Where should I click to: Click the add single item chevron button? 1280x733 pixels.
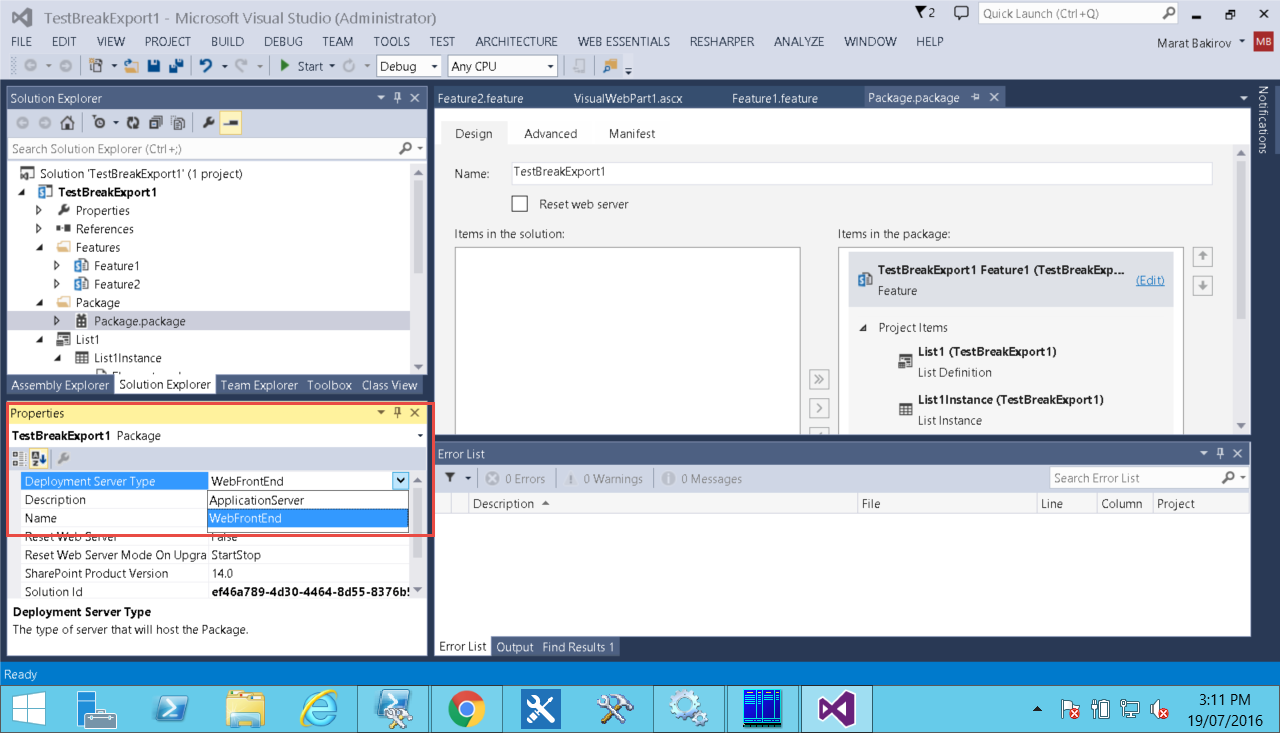(x=819, y=408)
